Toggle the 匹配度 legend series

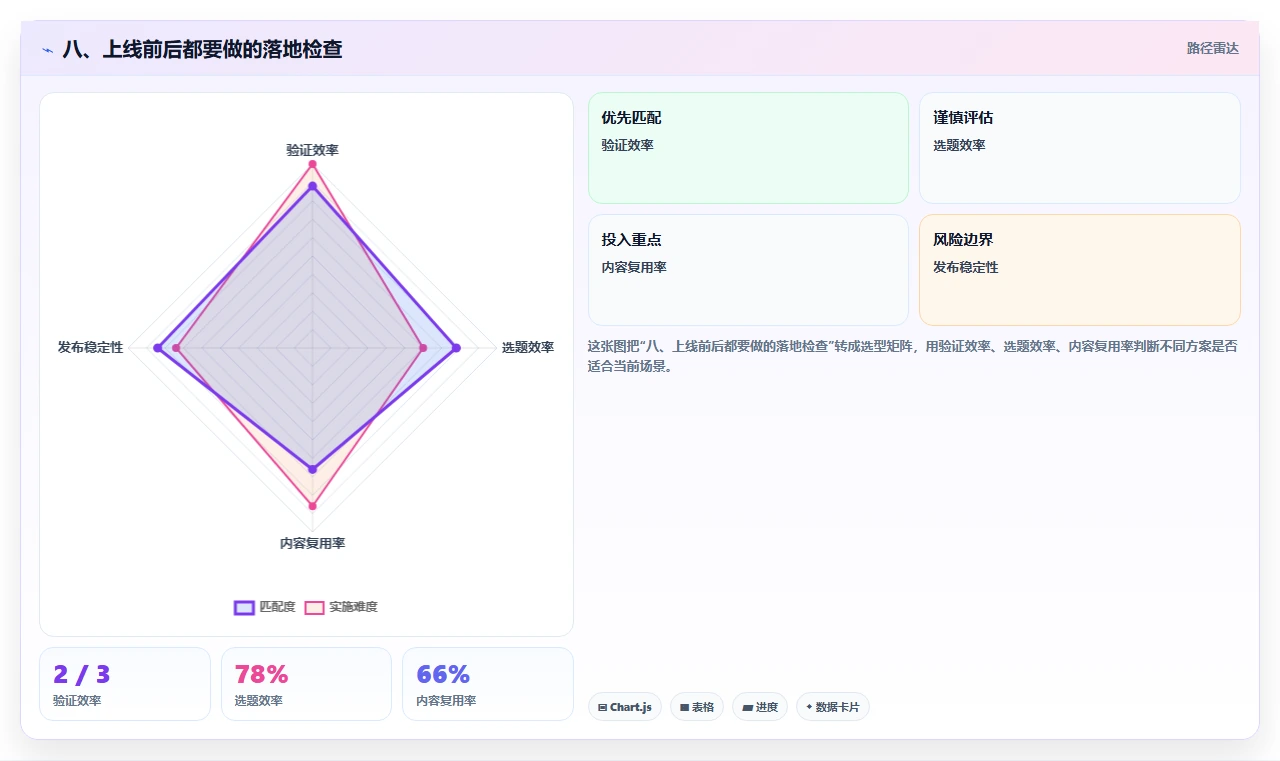click(265, 607)
